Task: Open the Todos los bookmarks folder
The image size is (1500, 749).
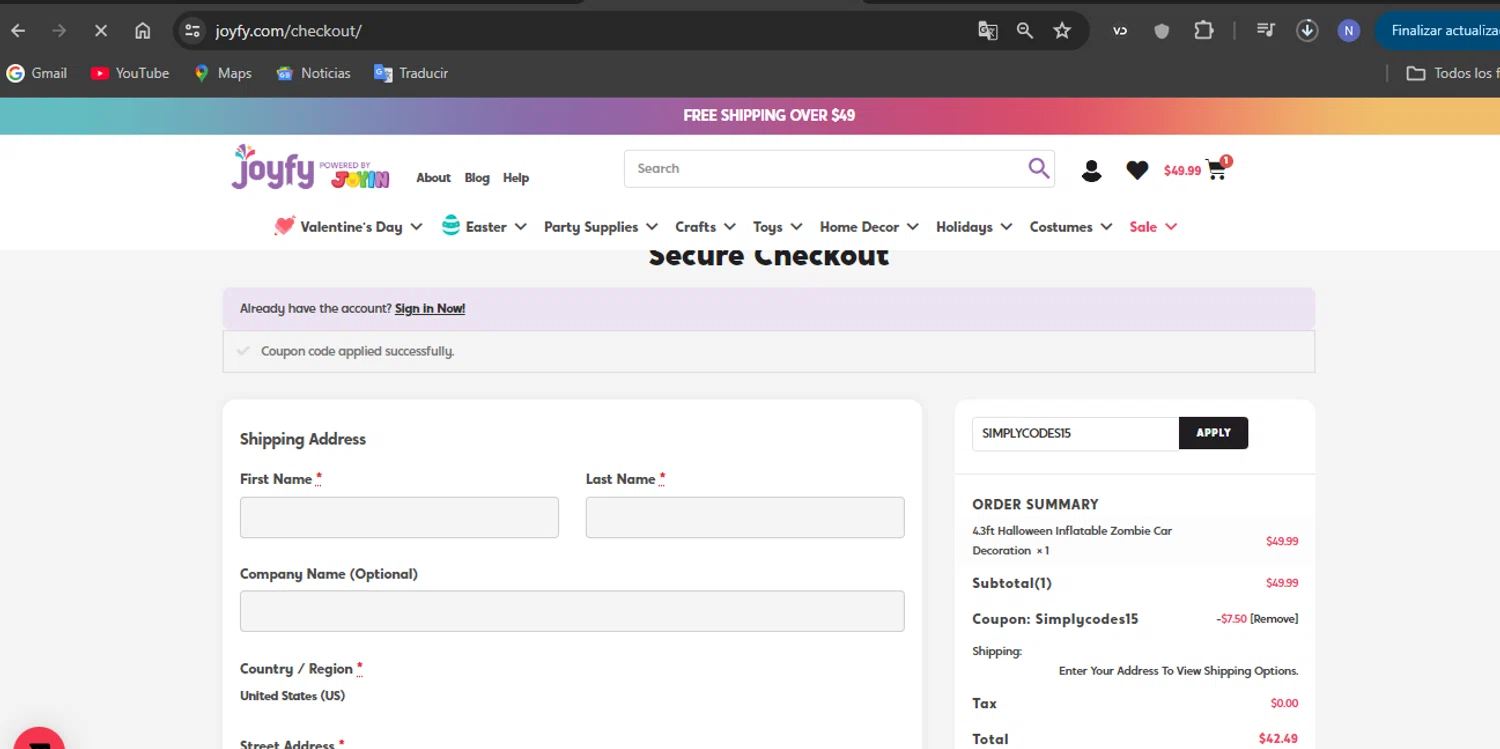Action: click(x=1452, y=73)
